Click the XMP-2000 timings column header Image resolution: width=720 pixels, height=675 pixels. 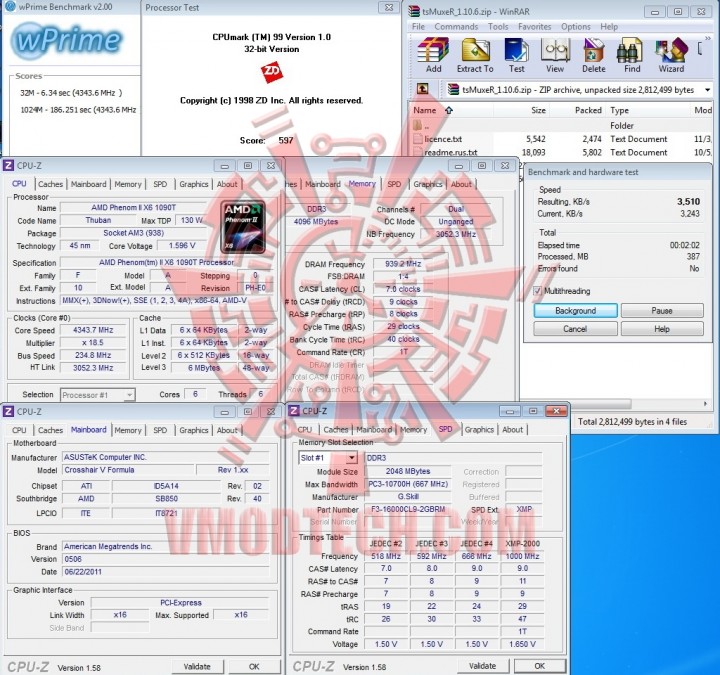pos(523,544)
